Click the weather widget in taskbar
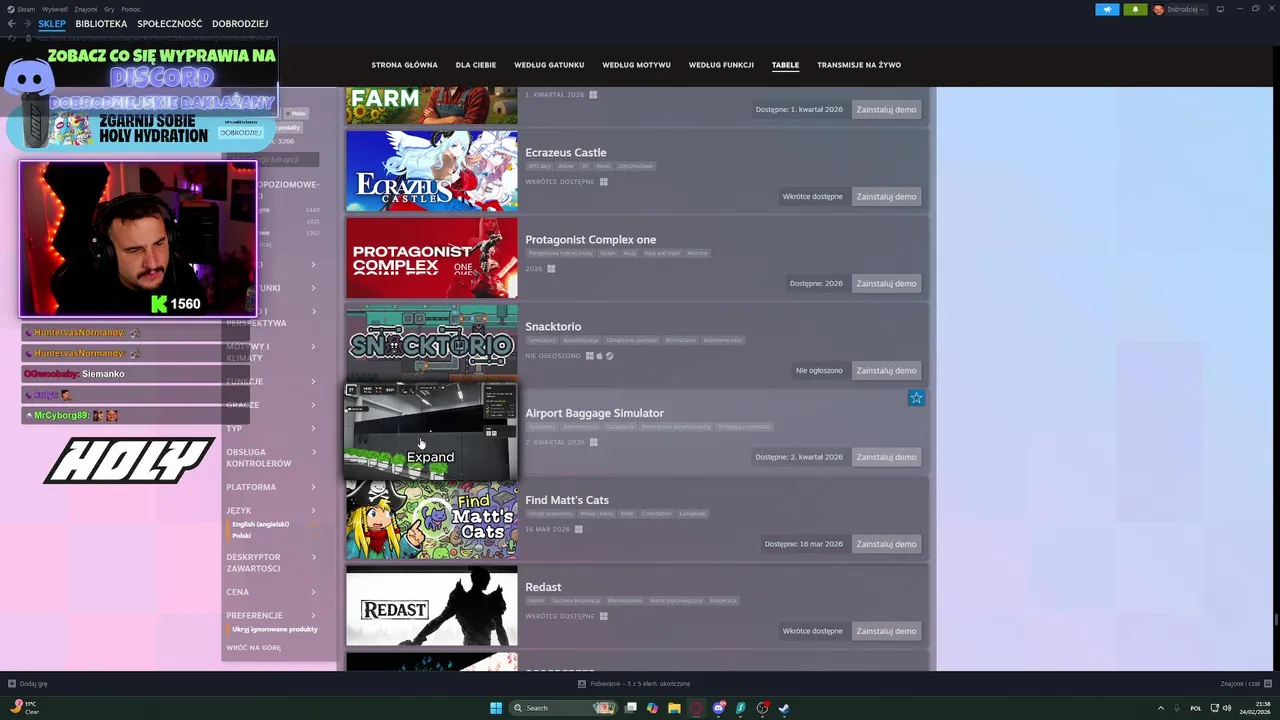 pyautogui.click(x=25, y=708)
